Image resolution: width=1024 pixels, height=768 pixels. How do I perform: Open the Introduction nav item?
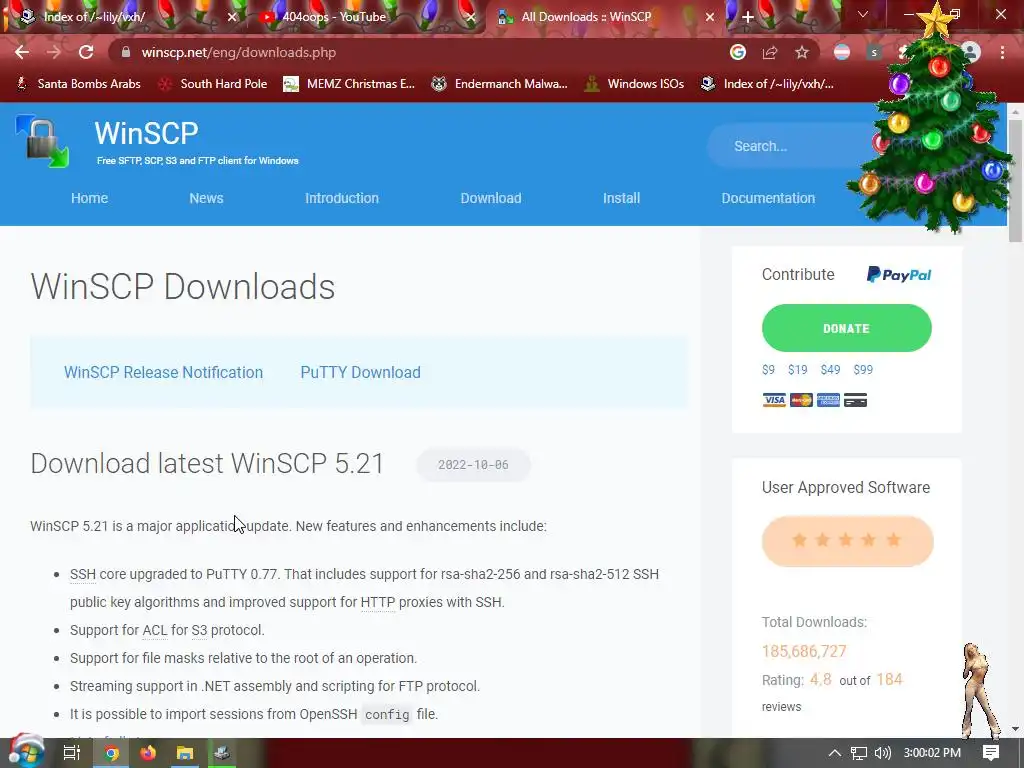[x=342, y=198]
